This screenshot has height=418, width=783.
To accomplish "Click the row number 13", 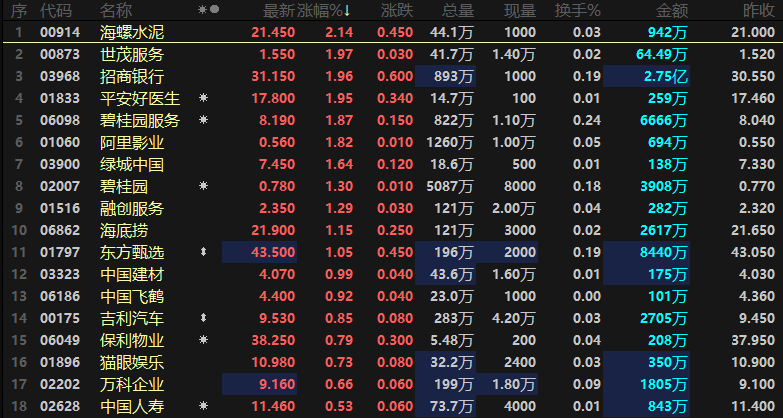I will pyautogui.click(x=18, y=296).
